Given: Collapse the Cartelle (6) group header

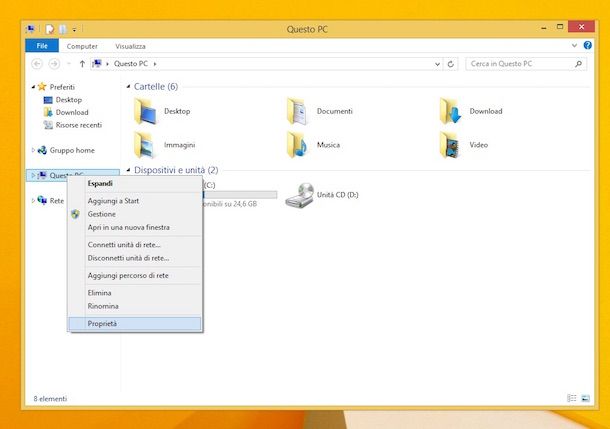Looking at the screenshot, I should [x=127, y=87].
